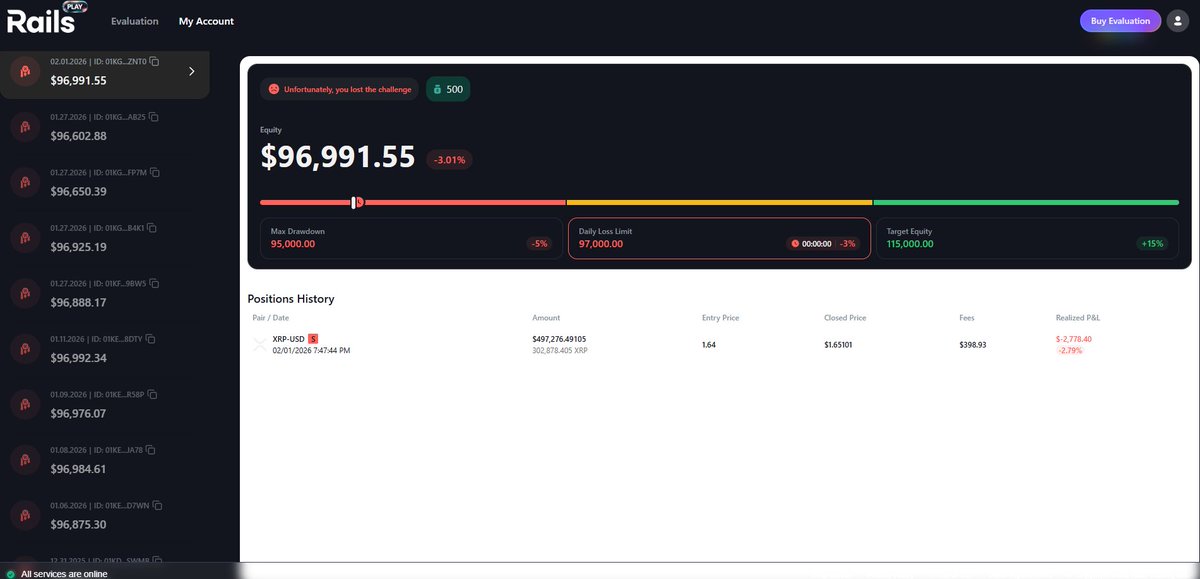Copy the ID of the $96,602.88 account
The height and width of the screenshot is (579, 1200).
coord(154,117)
